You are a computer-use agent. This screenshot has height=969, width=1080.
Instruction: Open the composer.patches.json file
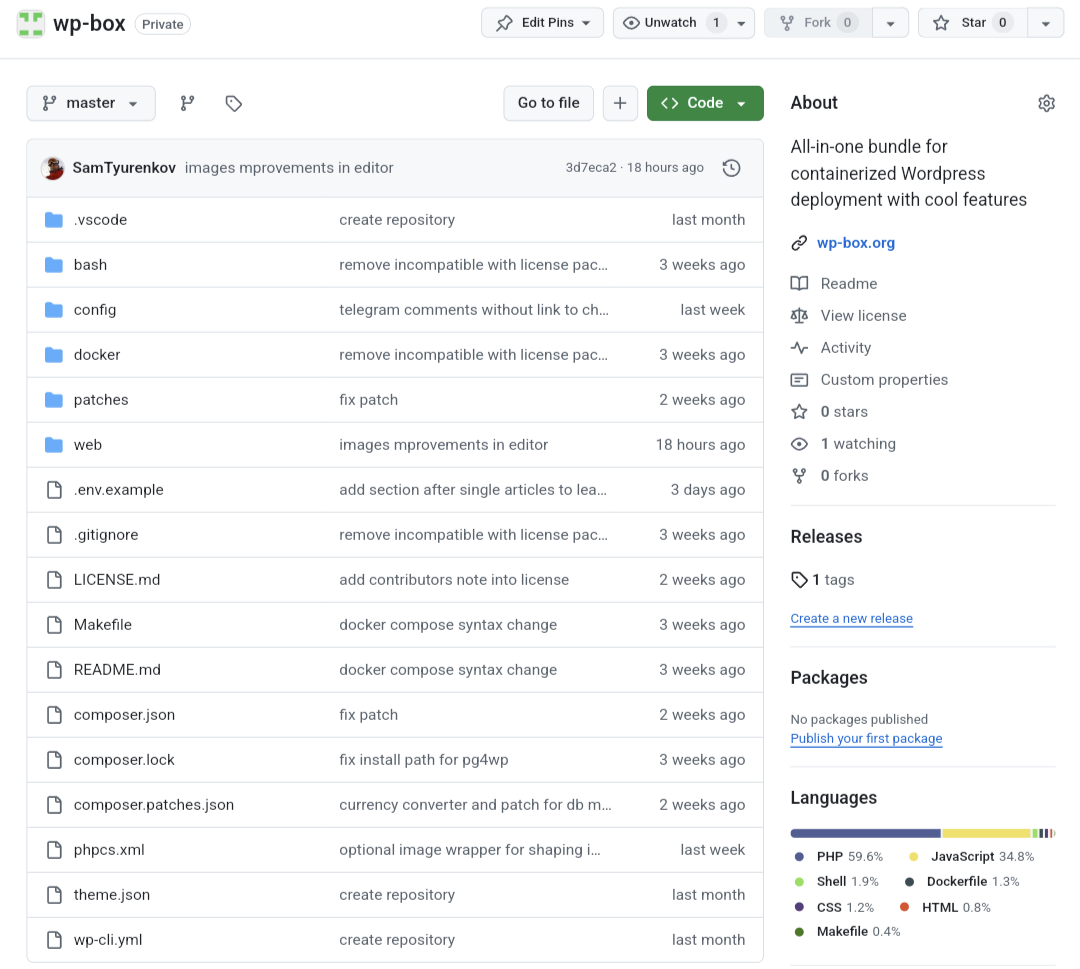click(154, 805)
